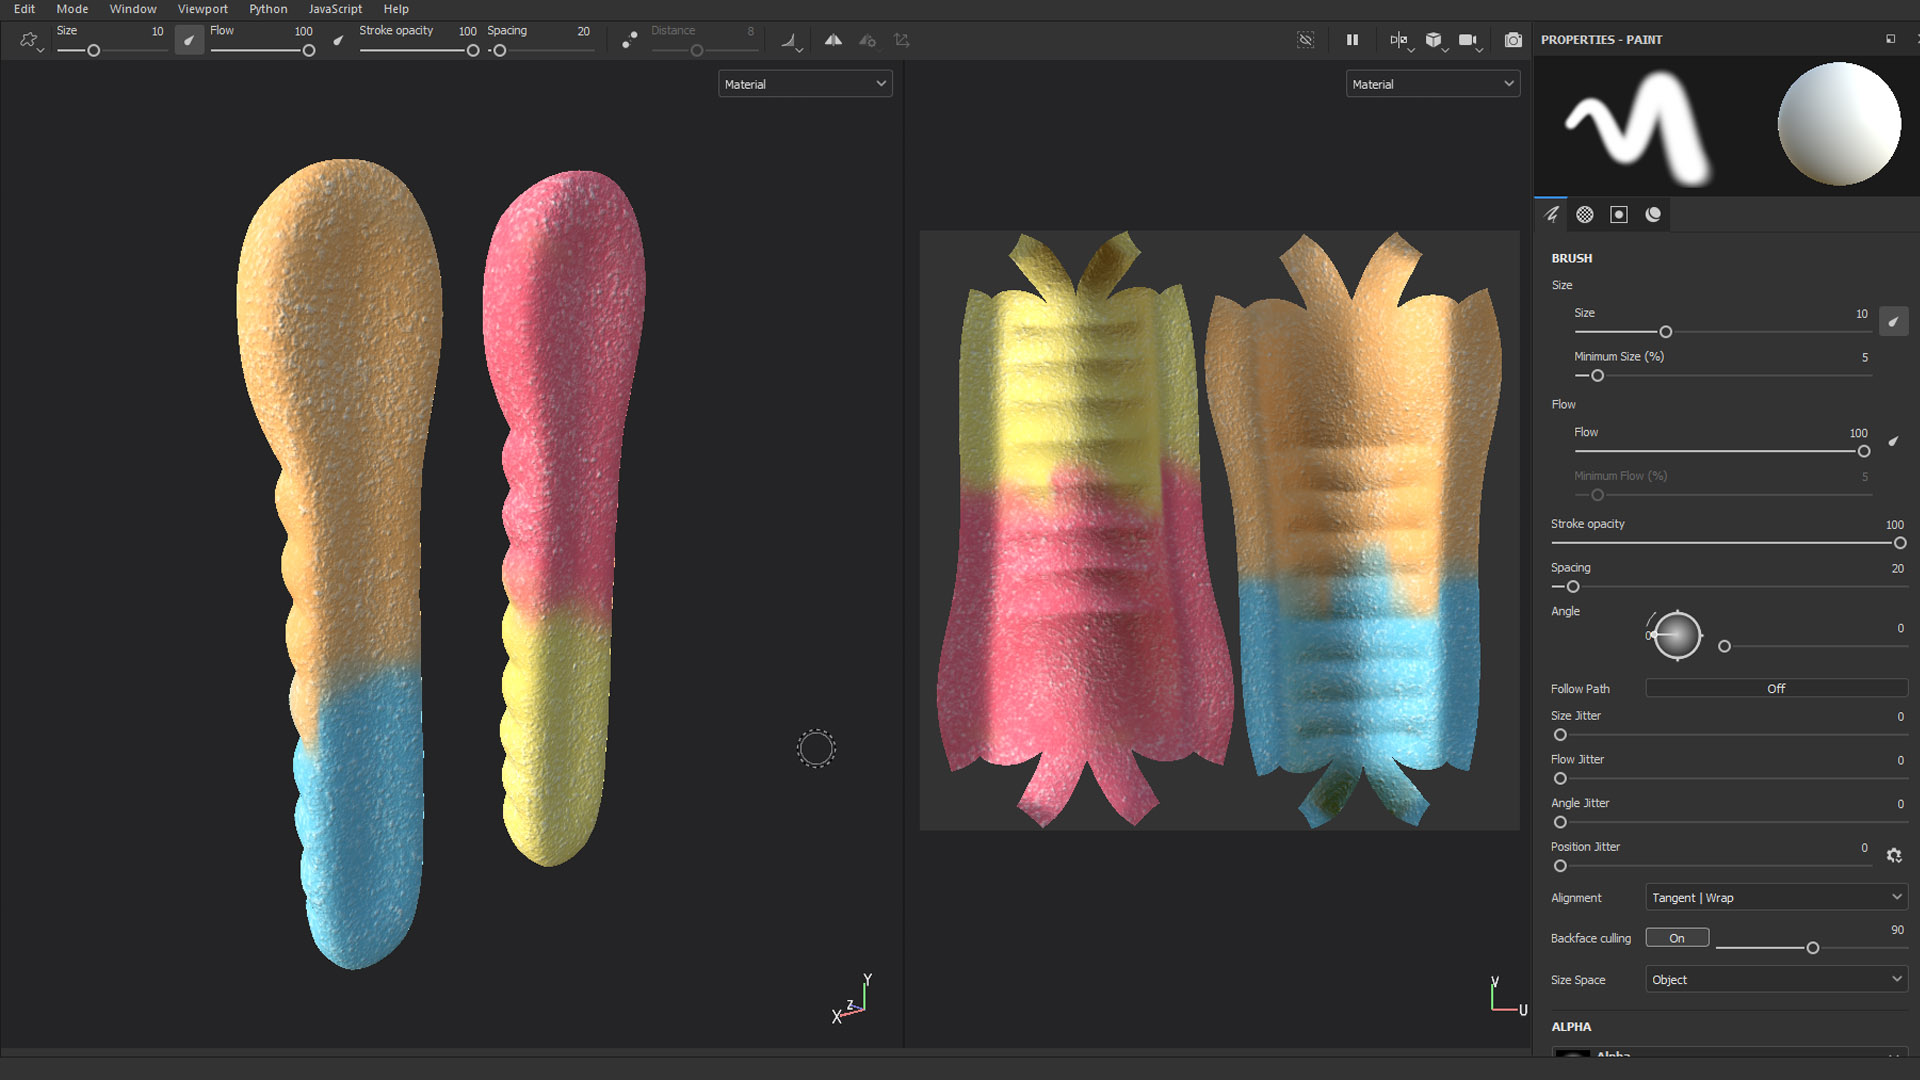Click the Stroke opacity slider in properties panel
This screenshot has width=1920, height=1080.
click(x=1725, y=543)
